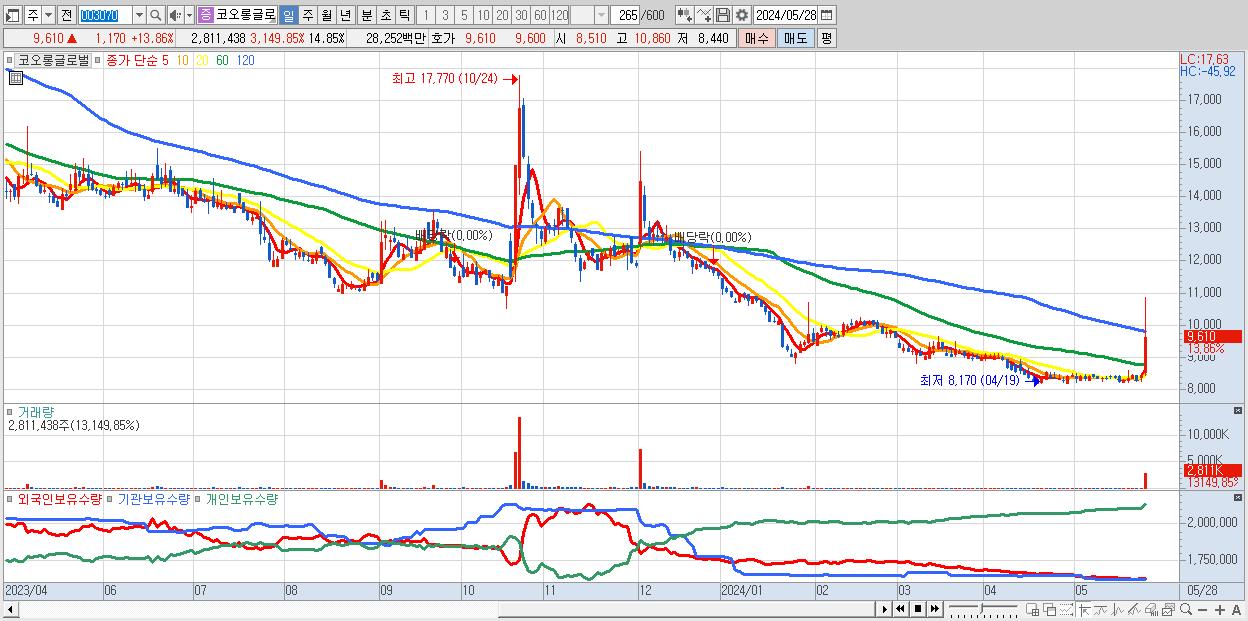This screenshot has height=621, width=1248.
Task: Select the 5-day moving average label
Action: [x=165, y=60]
